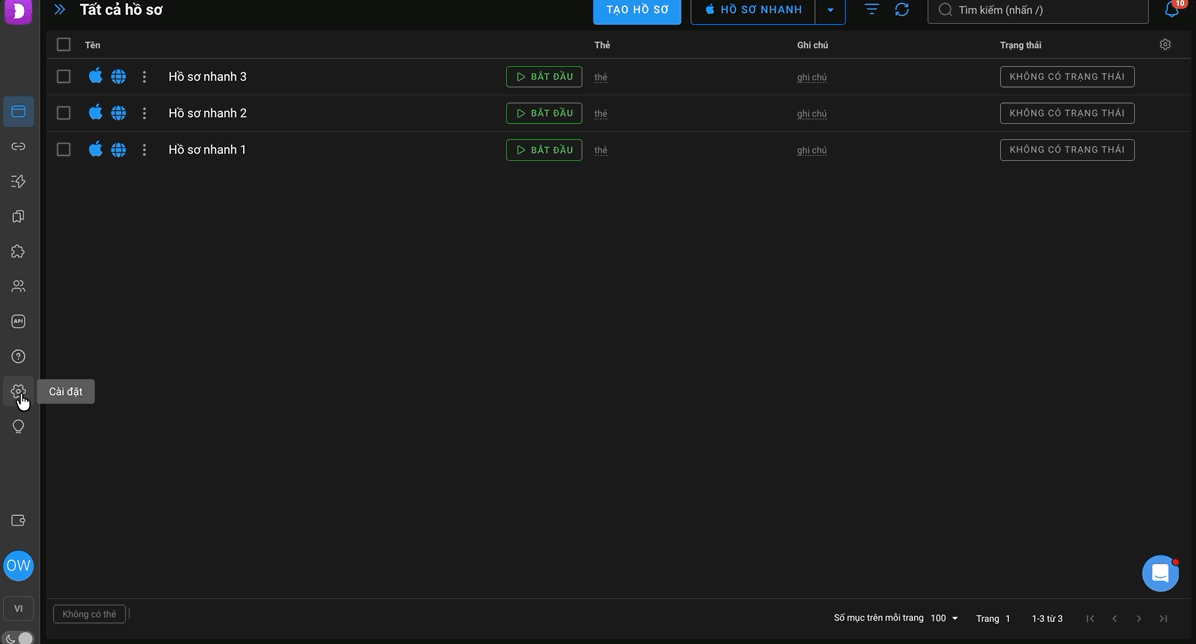Click the filter icon in top bar
This screenshot has width=1196, height=644.
coord(872,9)
